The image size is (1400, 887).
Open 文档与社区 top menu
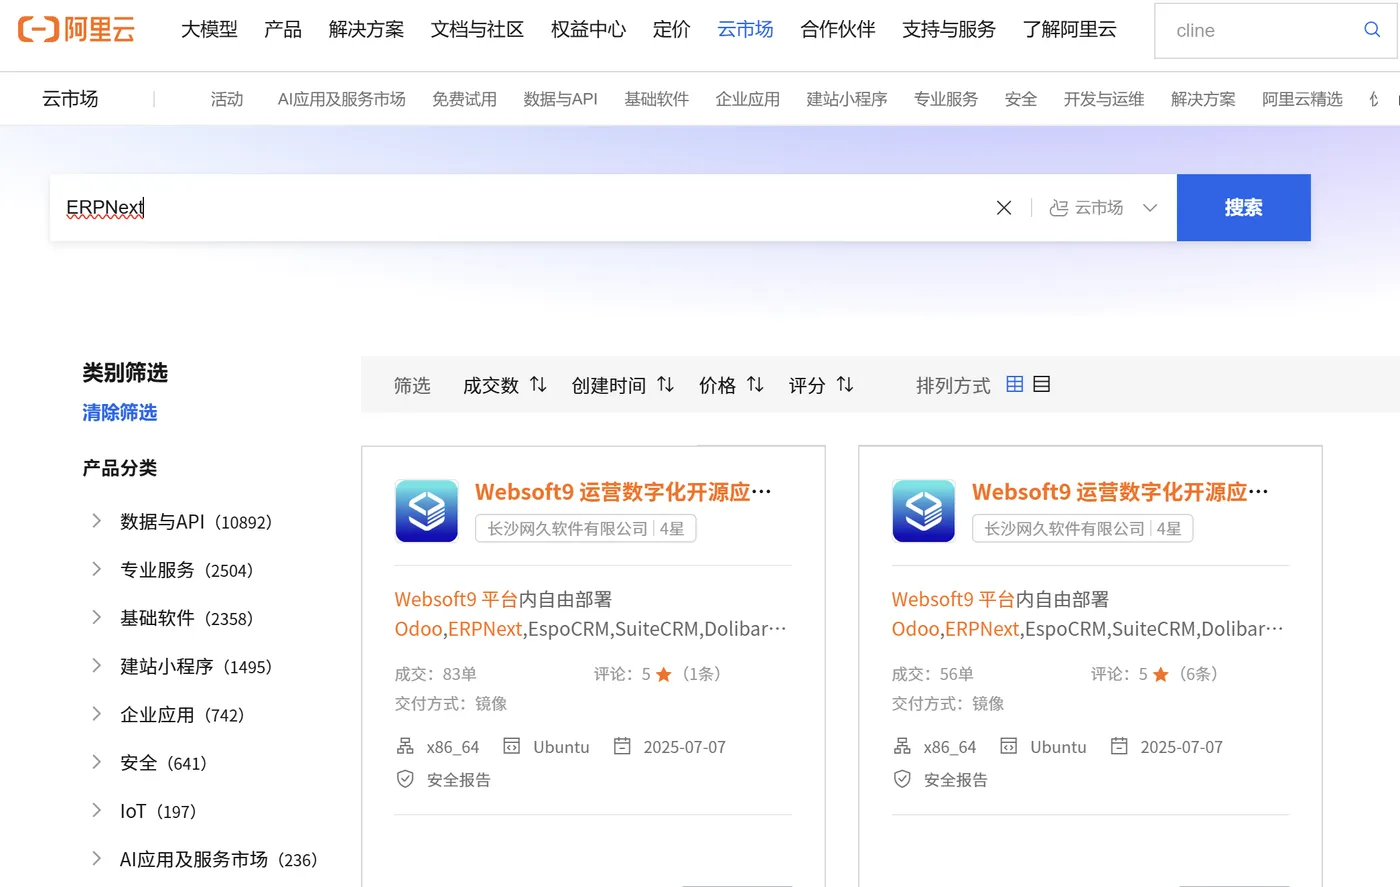tap(477, 30)
